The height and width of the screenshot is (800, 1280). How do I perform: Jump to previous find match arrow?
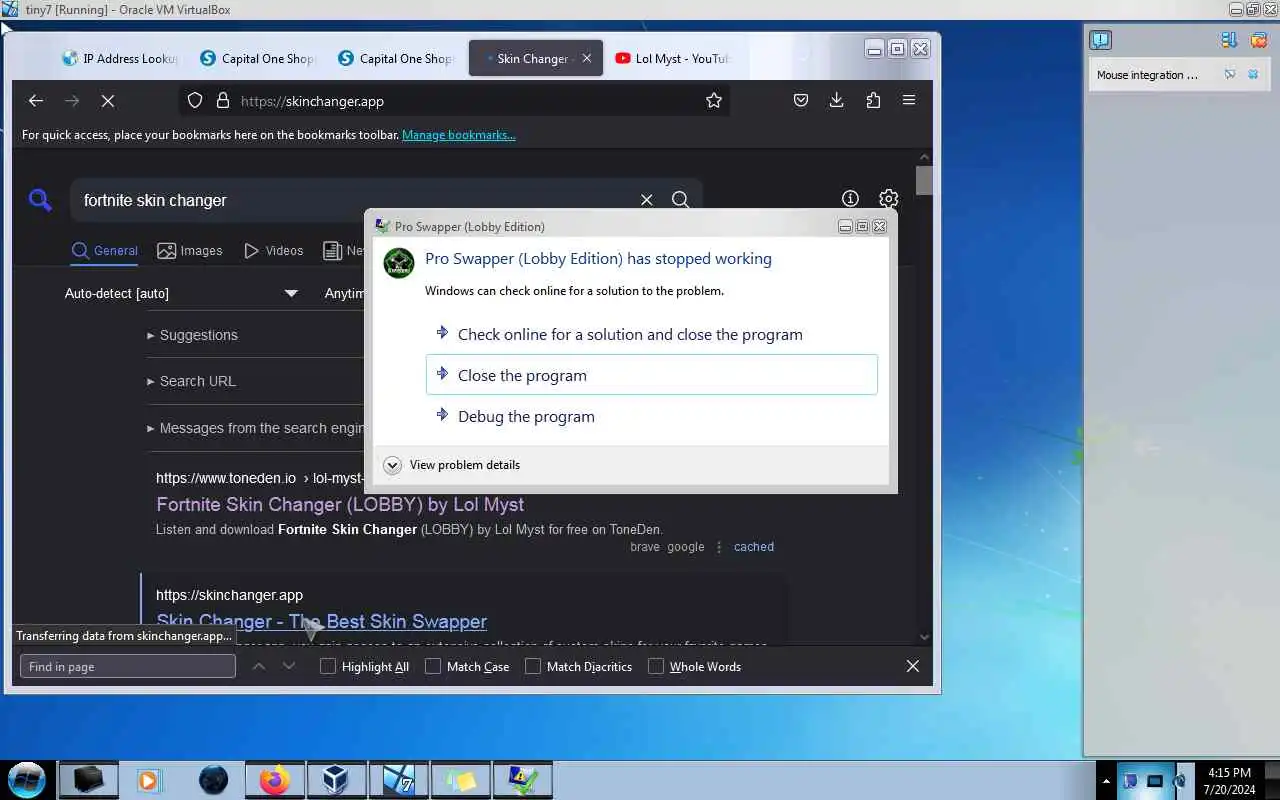coord(259,666)
